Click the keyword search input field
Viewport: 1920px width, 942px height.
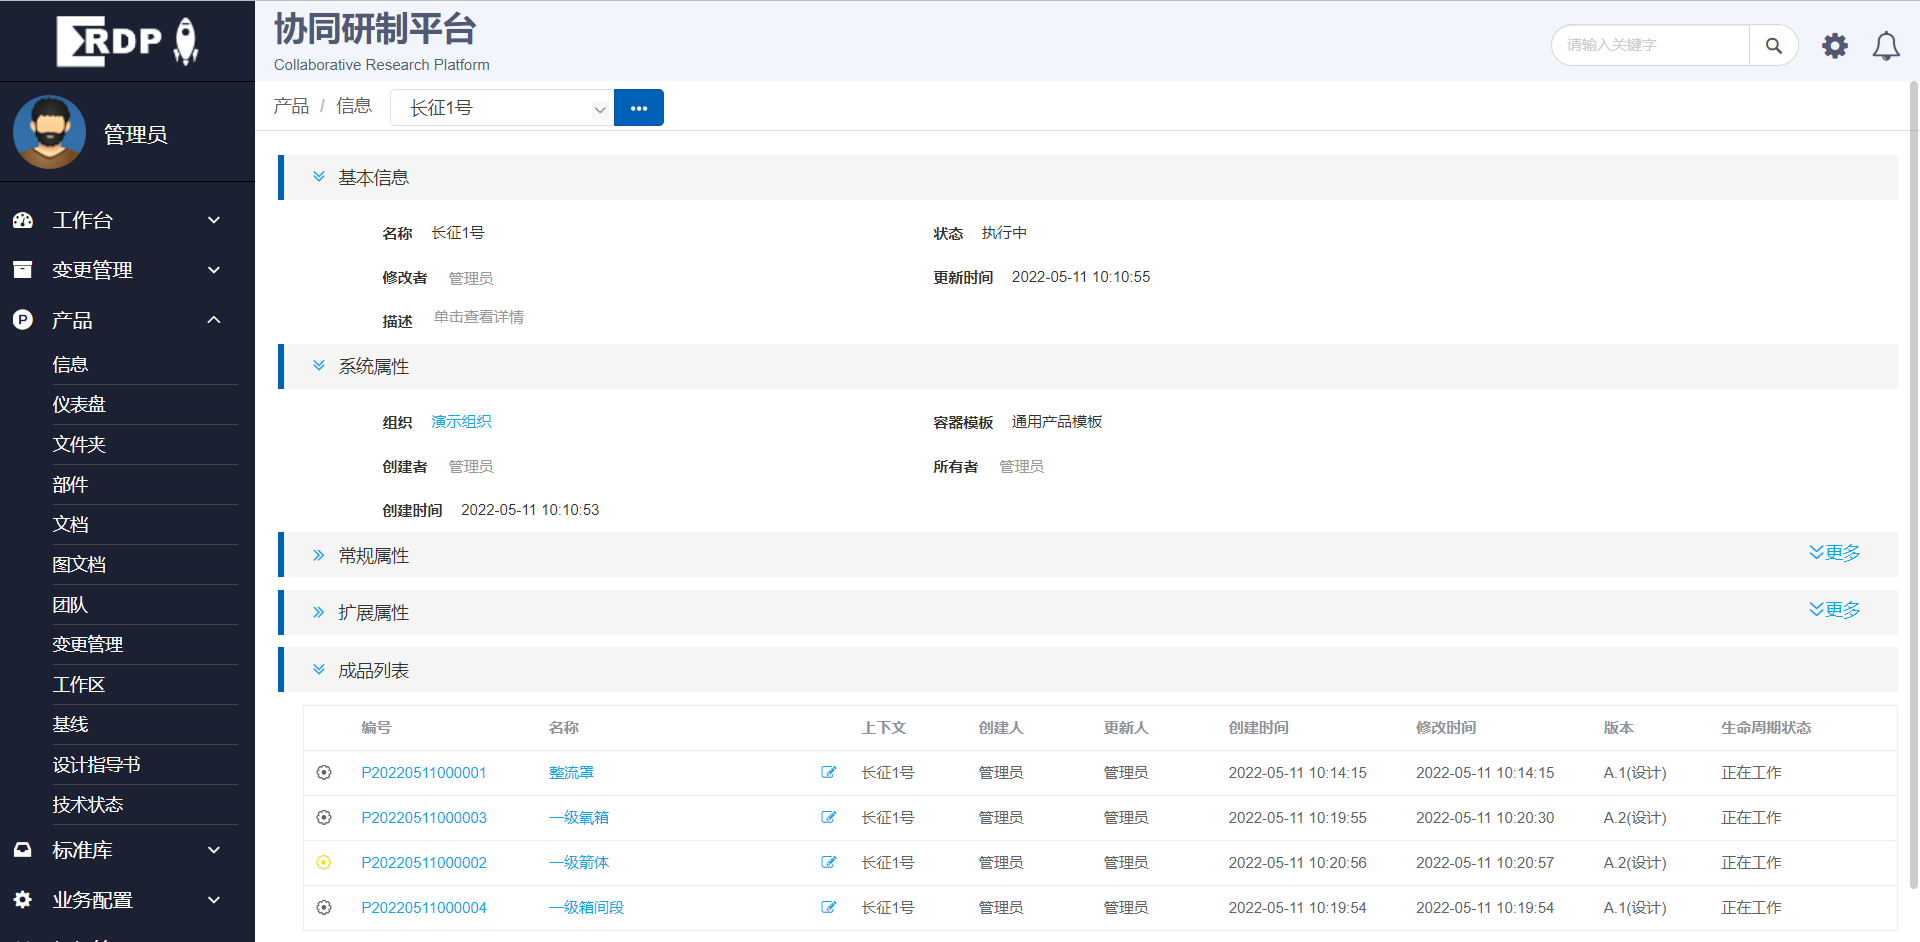(x=1651, y=45)
